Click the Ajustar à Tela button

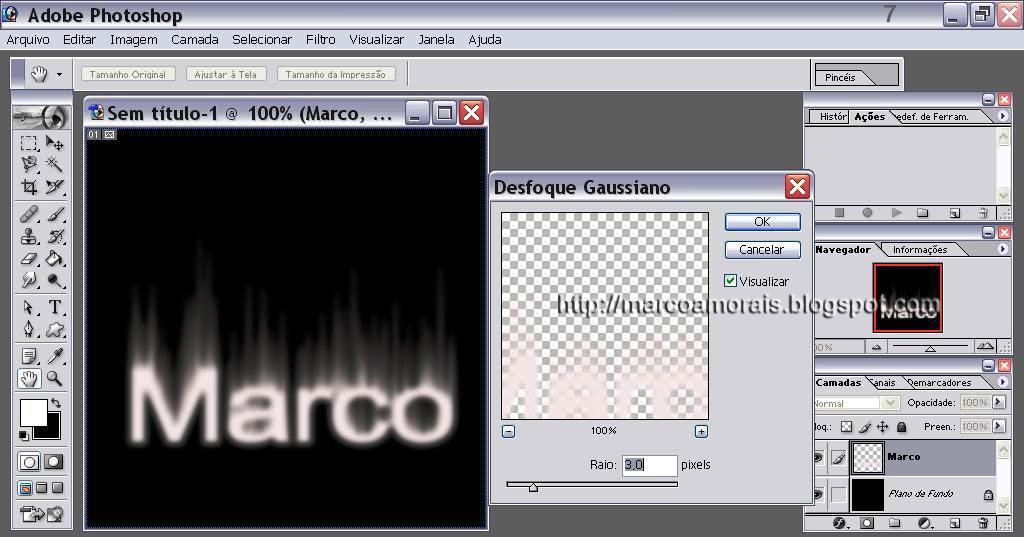[x=225, y=74]
